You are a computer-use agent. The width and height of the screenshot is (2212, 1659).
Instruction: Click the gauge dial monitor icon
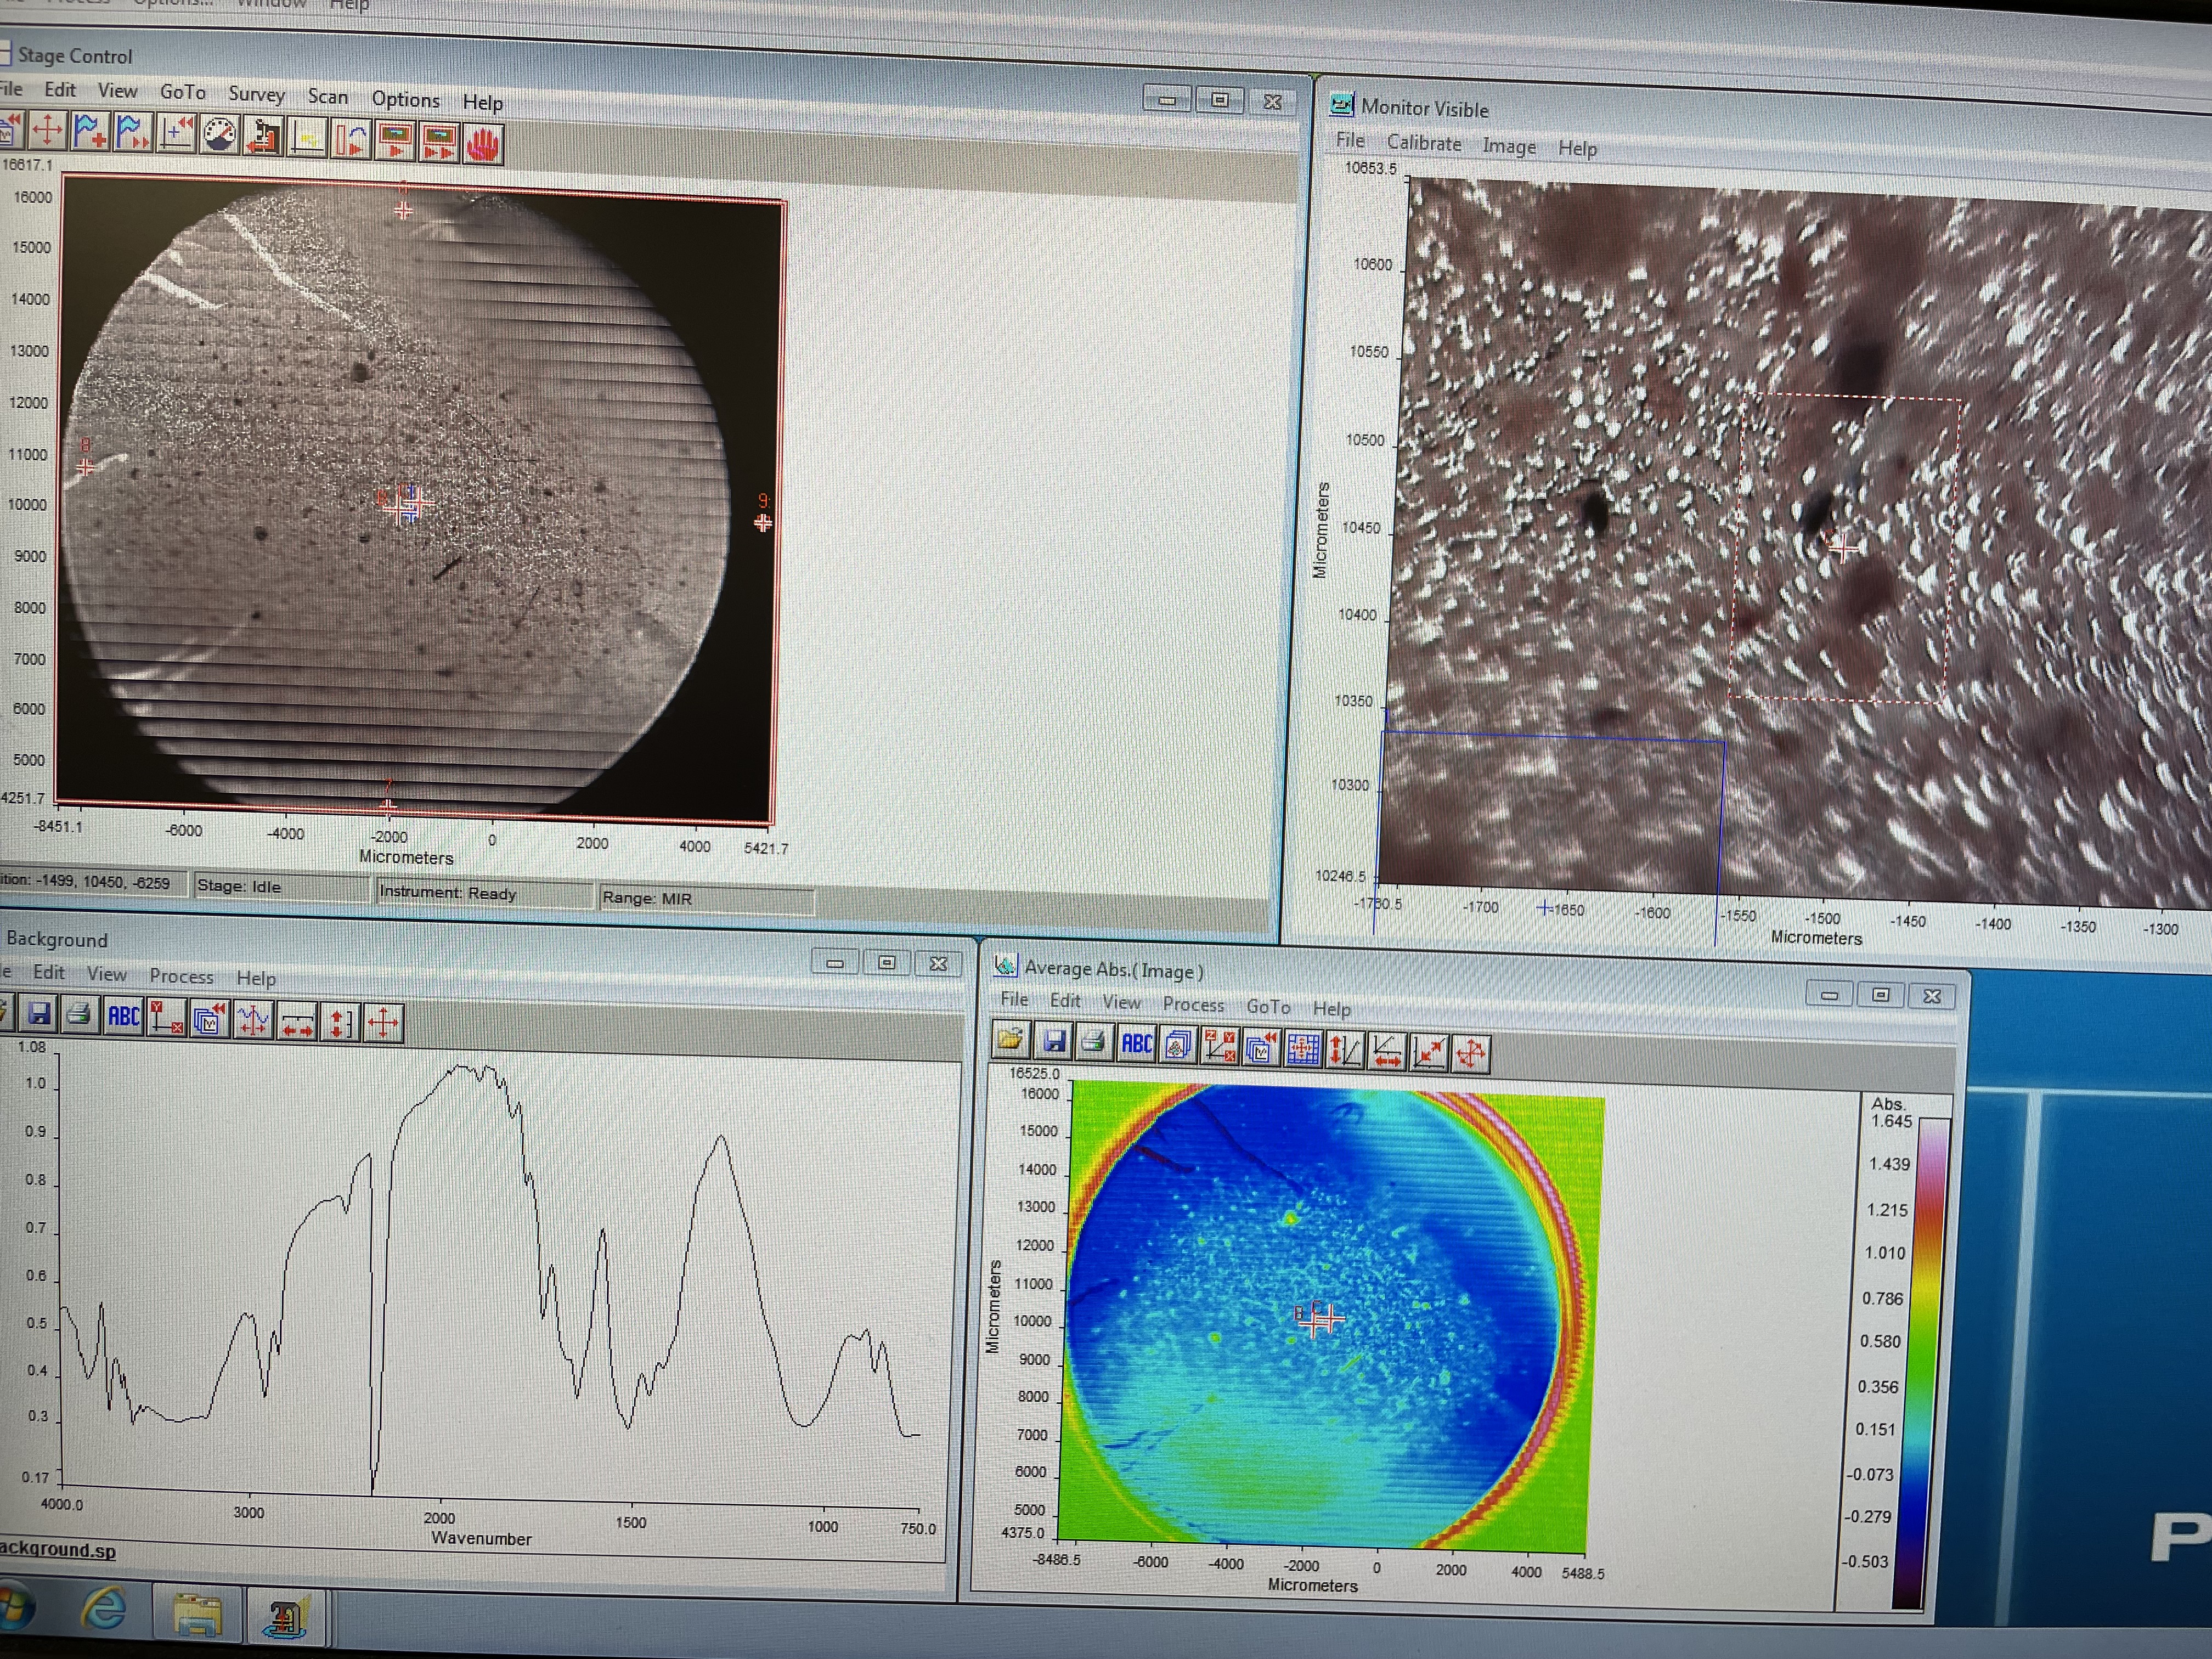[220, 134]
